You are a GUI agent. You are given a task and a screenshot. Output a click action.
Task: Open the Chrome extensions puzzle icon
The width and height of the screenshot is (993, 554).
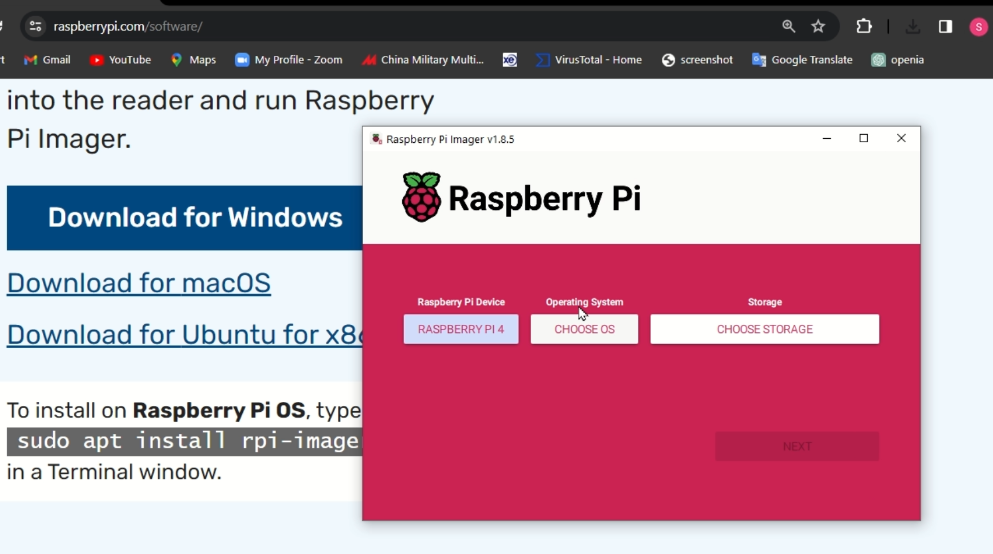(x=864, y=26)
